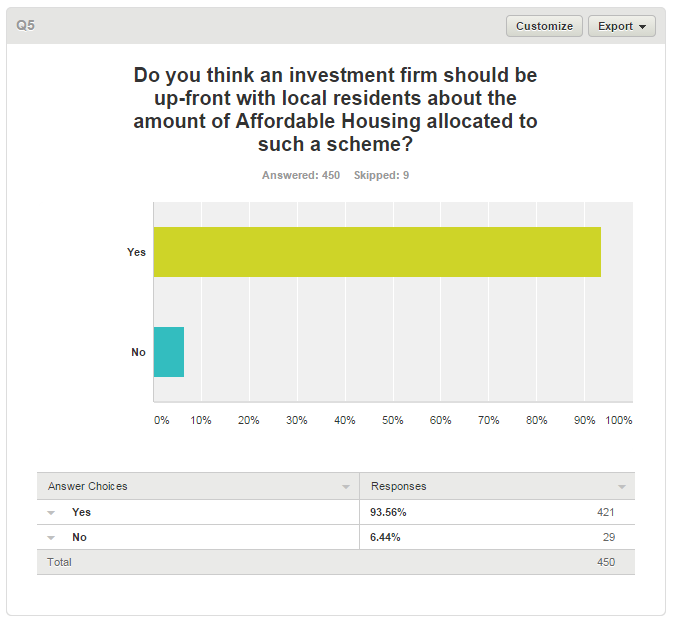
Task: Click the 421 response count
Action: click(606, 512)
